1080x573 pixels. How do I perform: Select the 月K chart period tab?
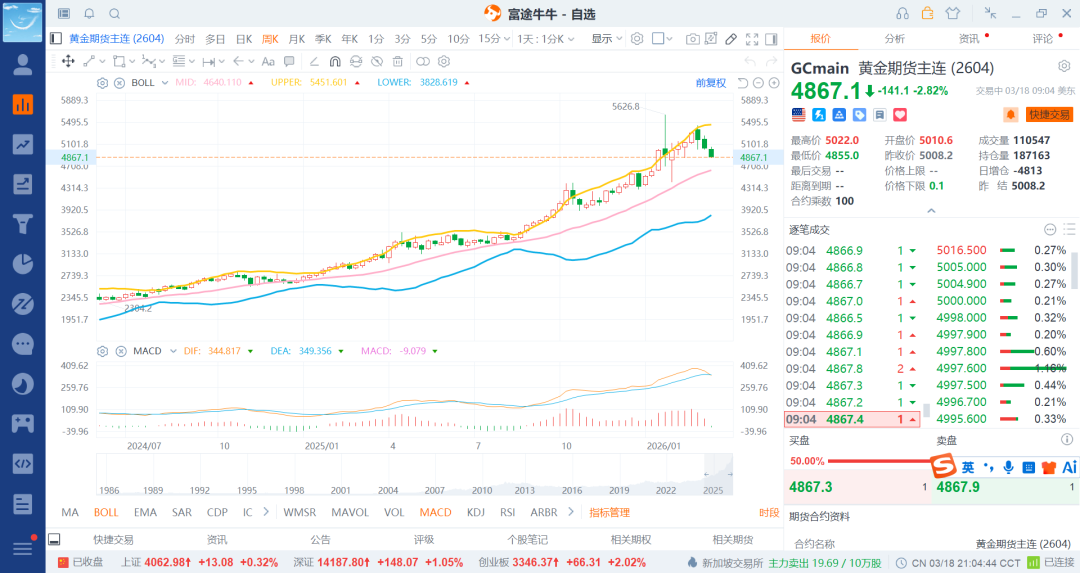pos(297,39)
